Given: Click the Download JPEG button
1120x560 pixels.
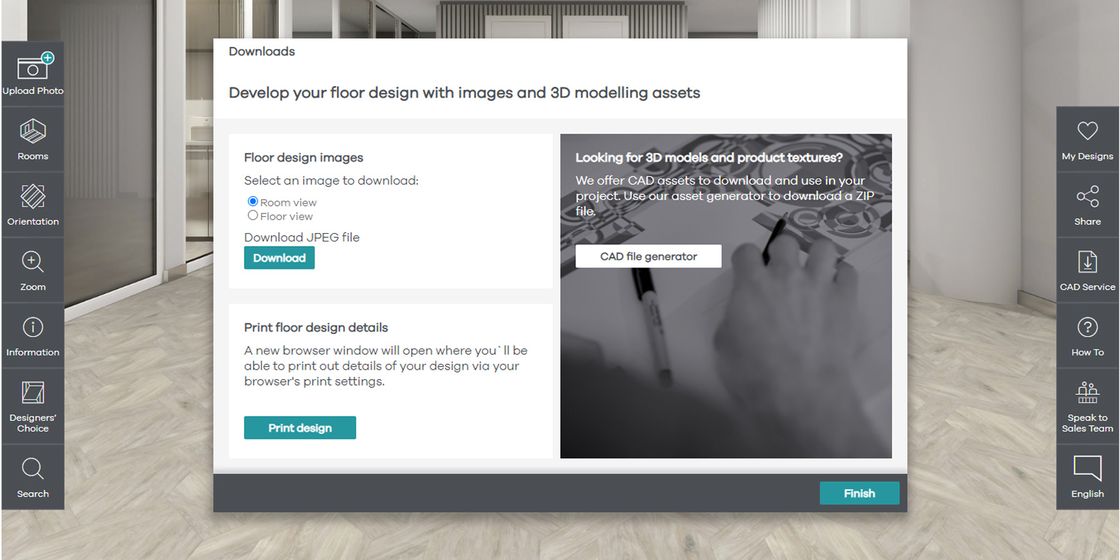Looking at the screenshot, I should pyautogui.click(x=279, y=258).
